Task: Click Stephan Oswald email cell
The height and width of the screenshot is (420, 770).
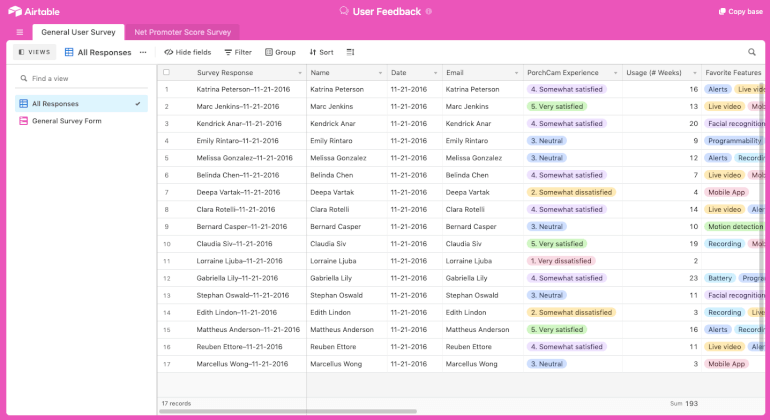Action: pyautogui.click(x=483, y=296)
